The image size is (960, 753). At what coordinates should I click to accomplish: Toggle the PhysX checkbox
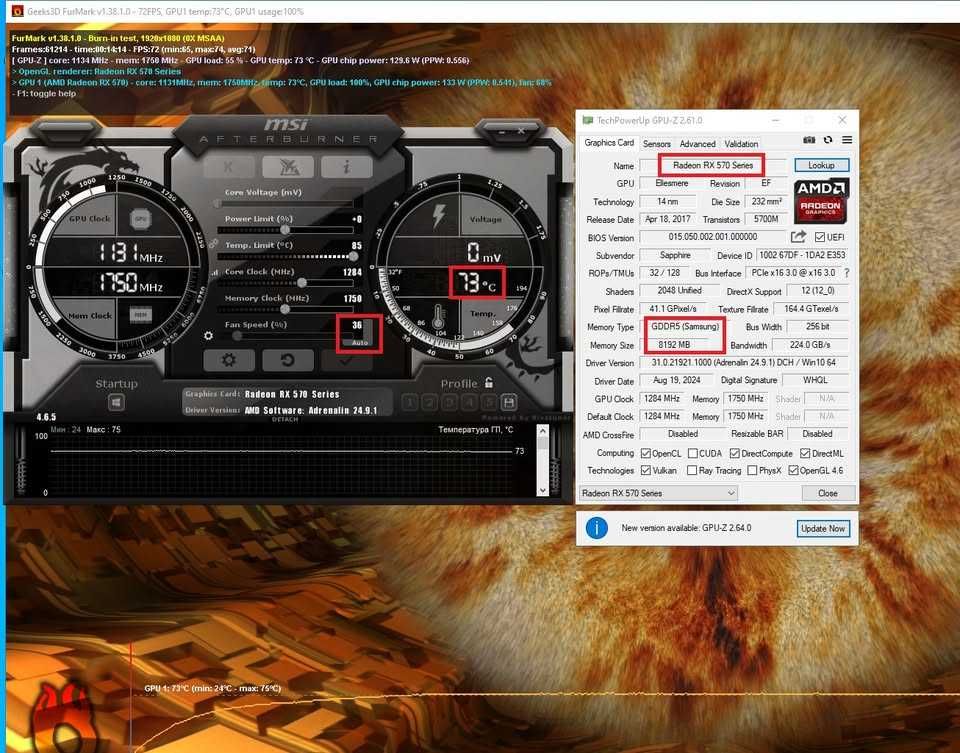pyautogui.click(x=752, y=470)
